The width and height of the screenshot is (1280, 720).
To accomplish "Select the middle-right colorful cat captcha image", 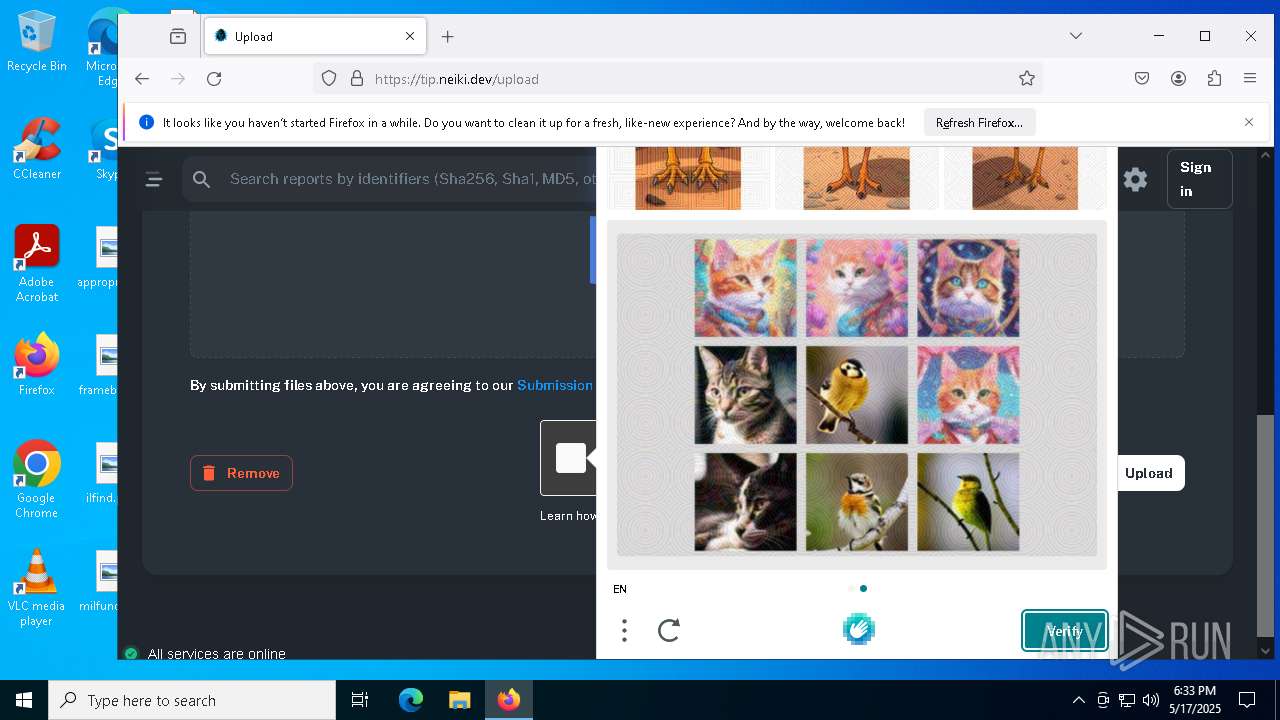I will tap(968, 395).
